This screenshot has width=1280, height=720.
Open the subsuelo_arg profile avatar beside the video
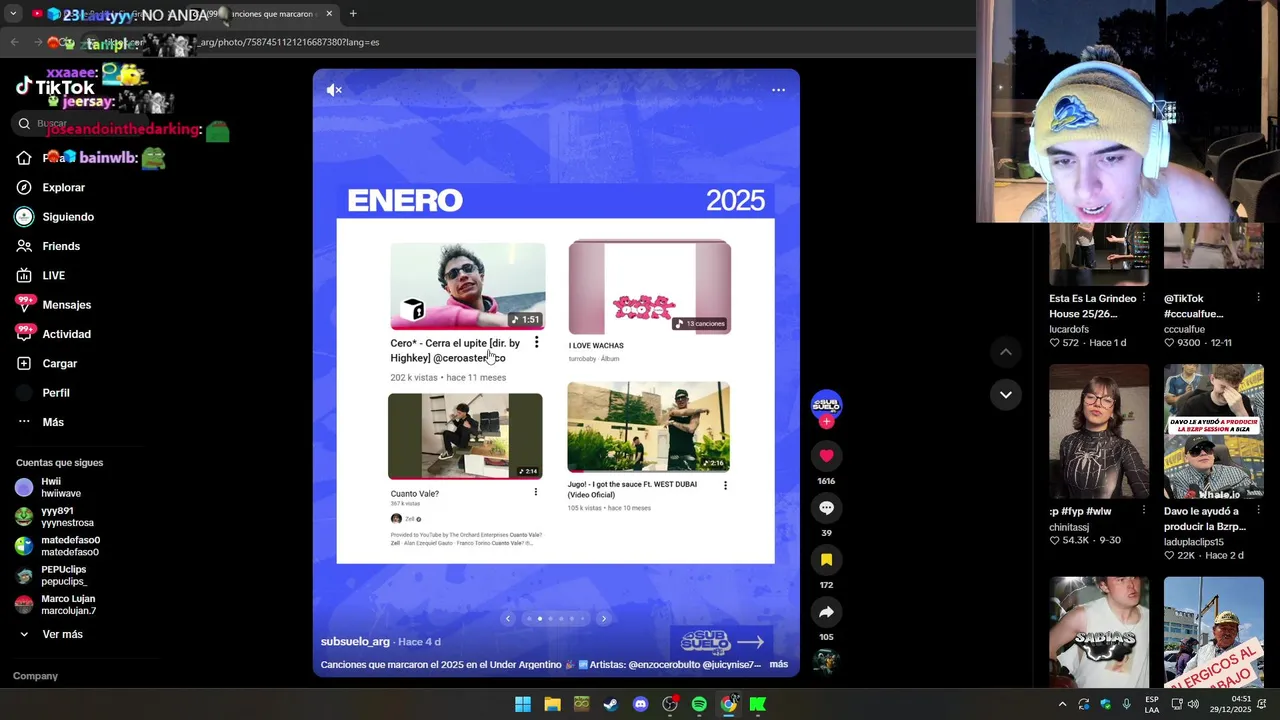click(x=826, y=405)
